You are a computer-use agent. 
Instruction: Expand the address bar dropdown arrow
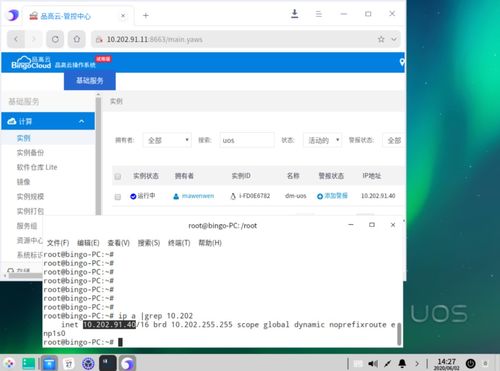pos(394,39)
